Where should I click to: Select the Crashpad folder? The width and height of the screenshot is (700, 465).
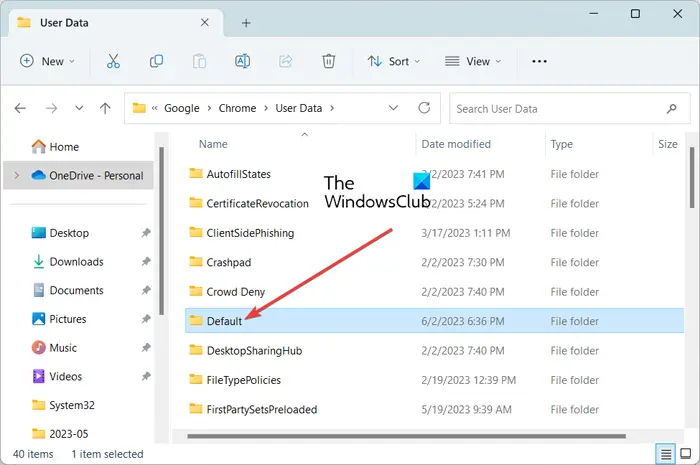[x=220, y=262]
